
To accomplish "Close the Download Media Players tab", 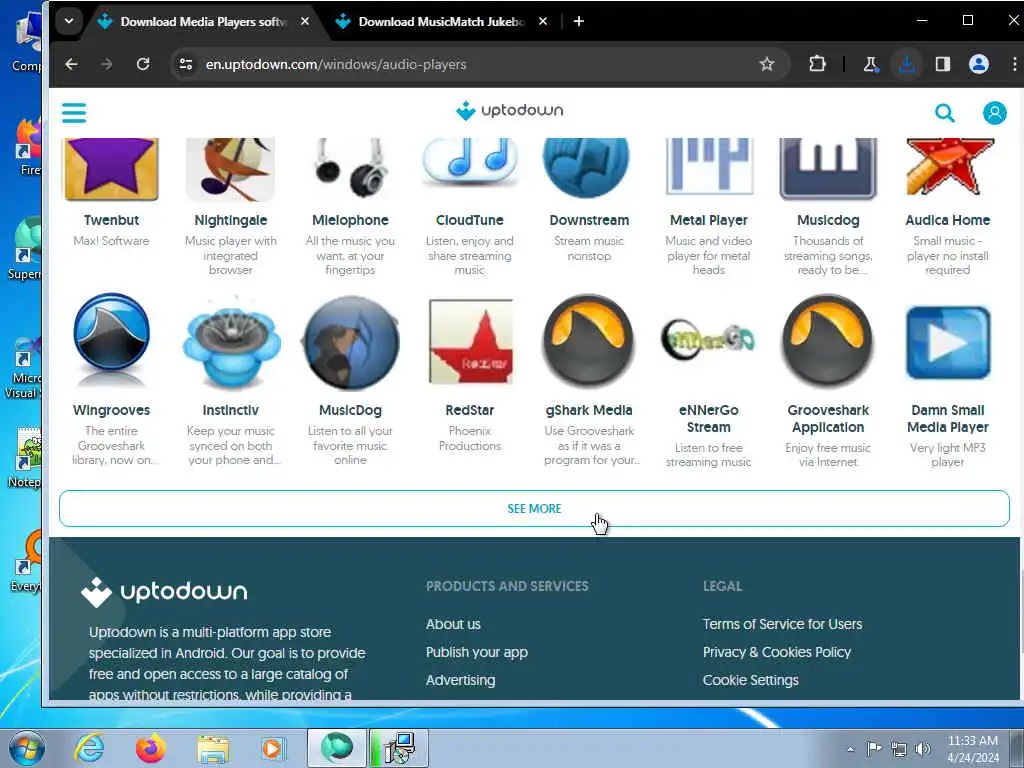I will tap(304, 21).
